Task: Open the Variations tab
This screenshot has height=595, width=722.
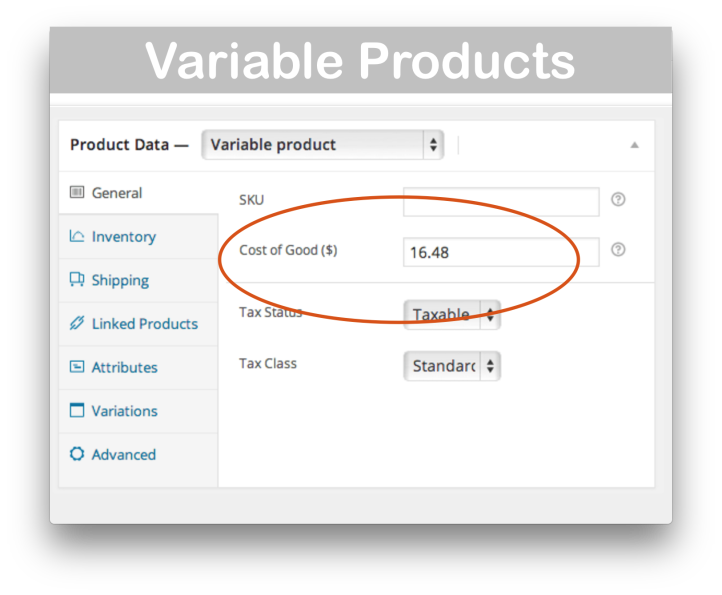Action: [x=124, y=411]
